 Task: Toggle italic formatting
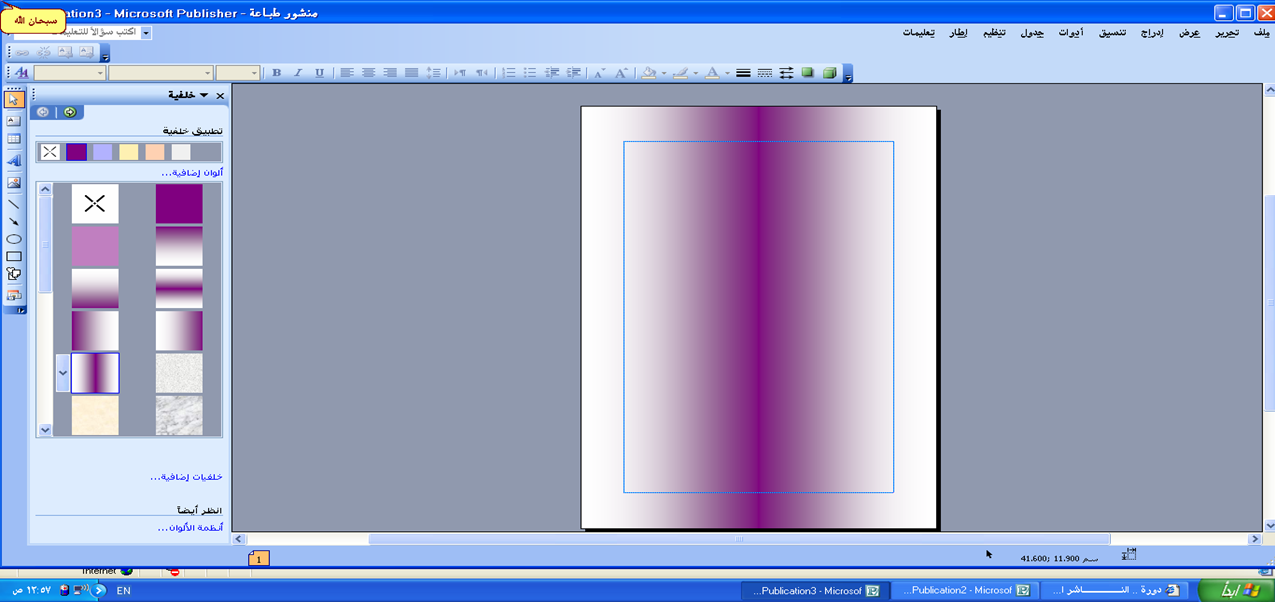[298, 73]
